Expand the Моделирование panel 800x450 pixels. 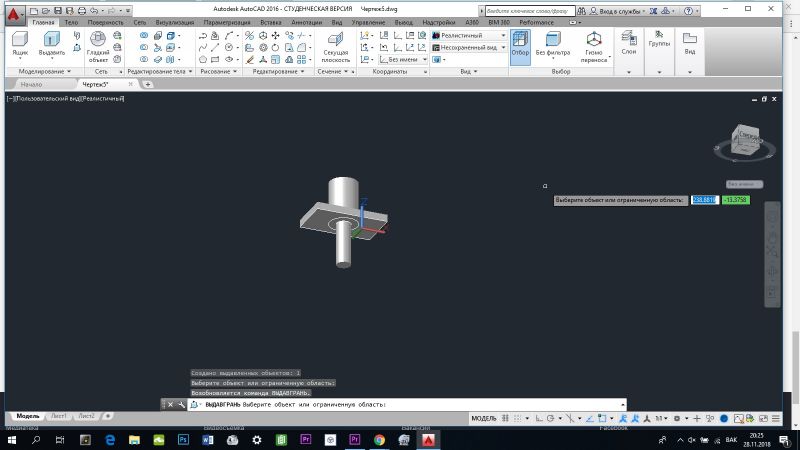(x=40, y=72)
